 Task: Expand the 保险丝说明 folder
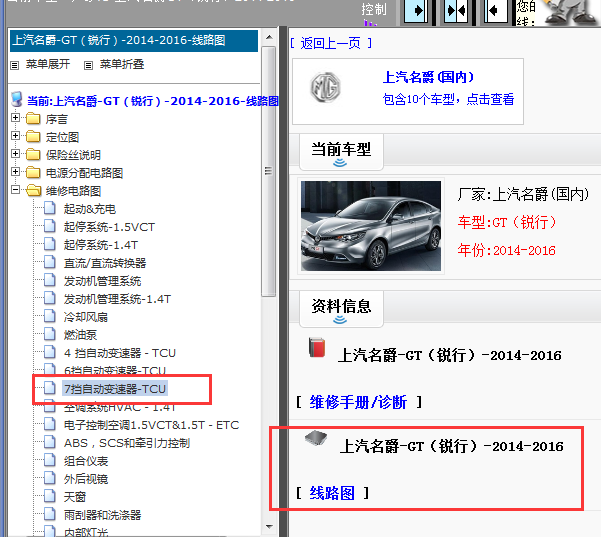coord(15,154)
